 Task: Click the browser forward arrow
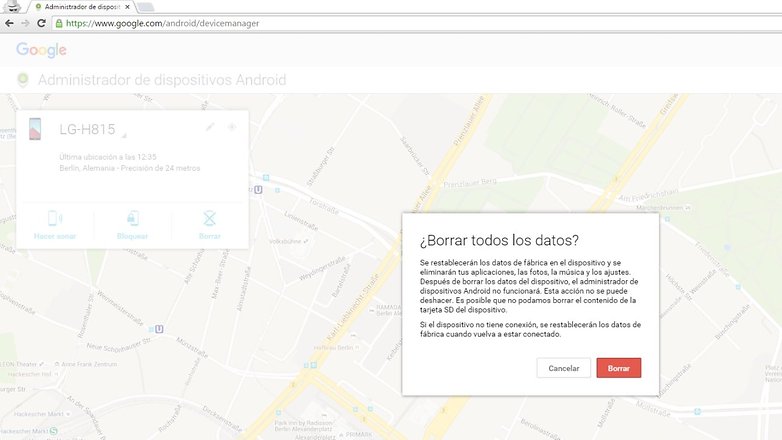tap(25, 23)
